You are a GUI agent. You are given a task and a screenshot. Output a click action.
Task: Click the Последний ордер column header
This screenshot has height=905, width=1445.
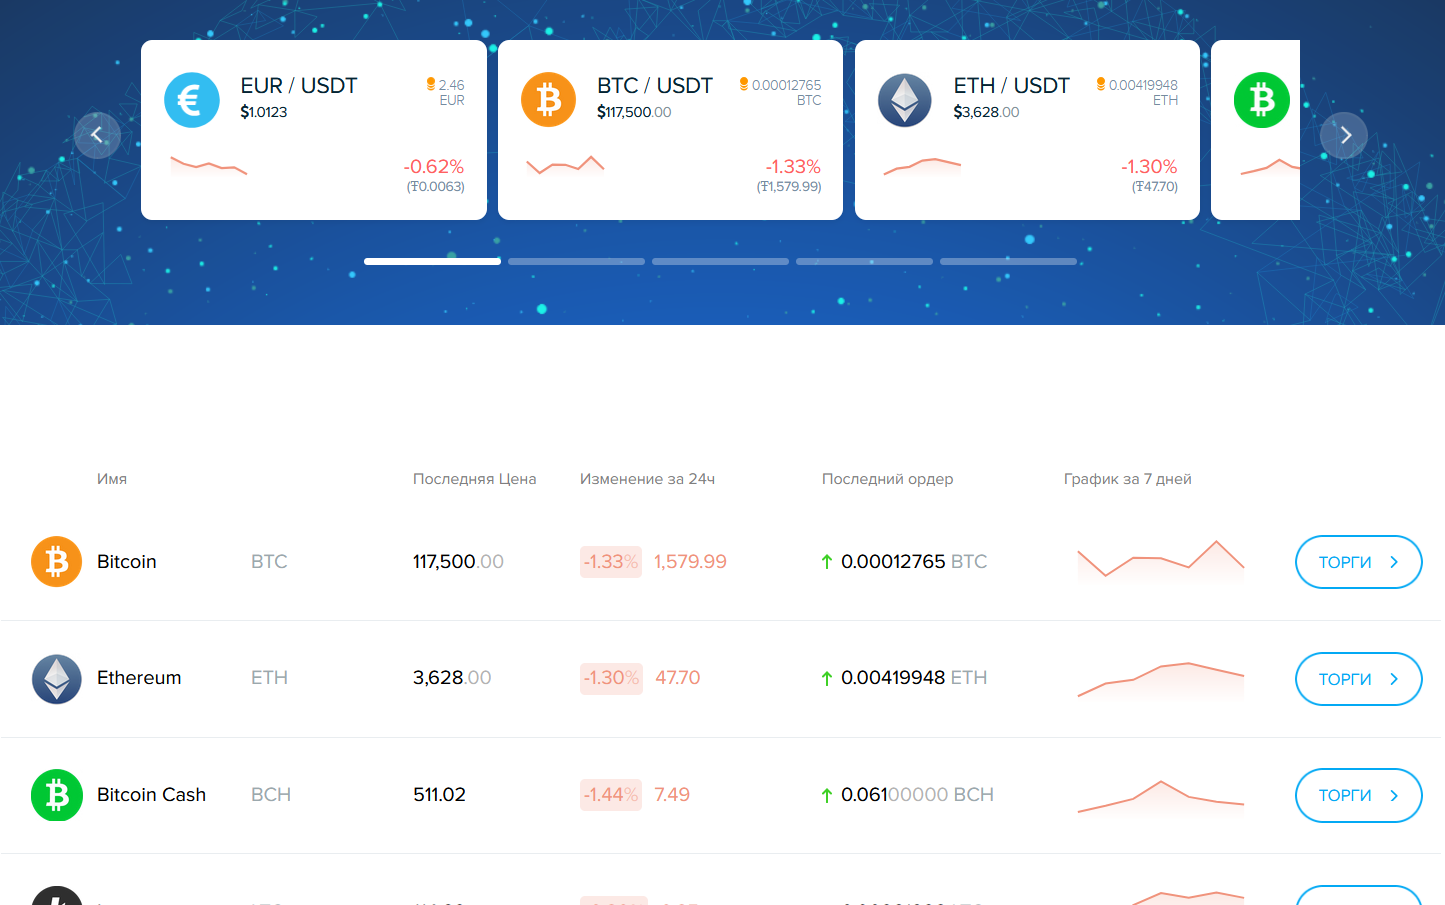pos(887,479)
